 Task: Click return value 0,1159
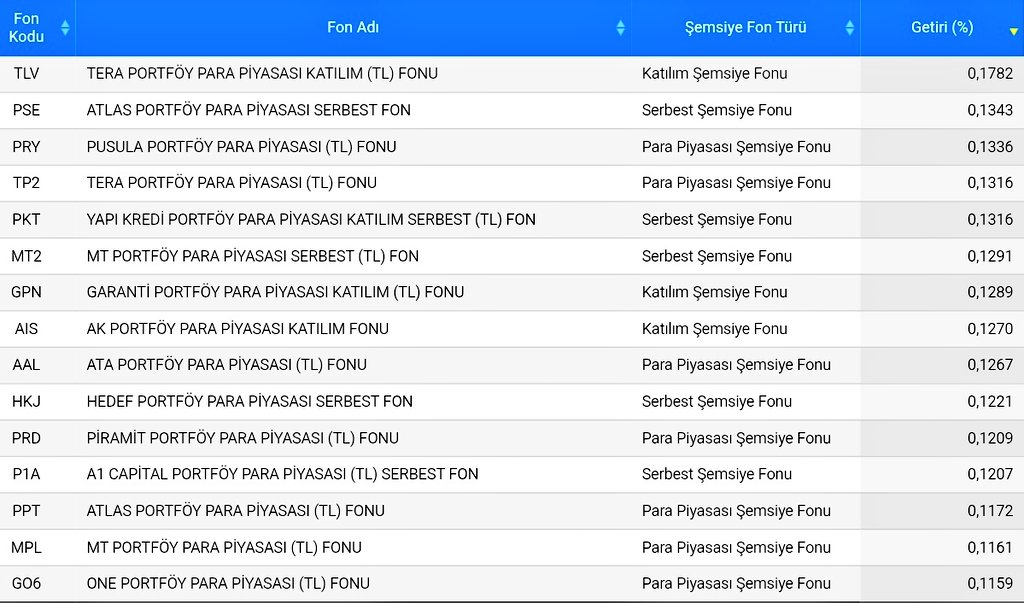point(990,583)
